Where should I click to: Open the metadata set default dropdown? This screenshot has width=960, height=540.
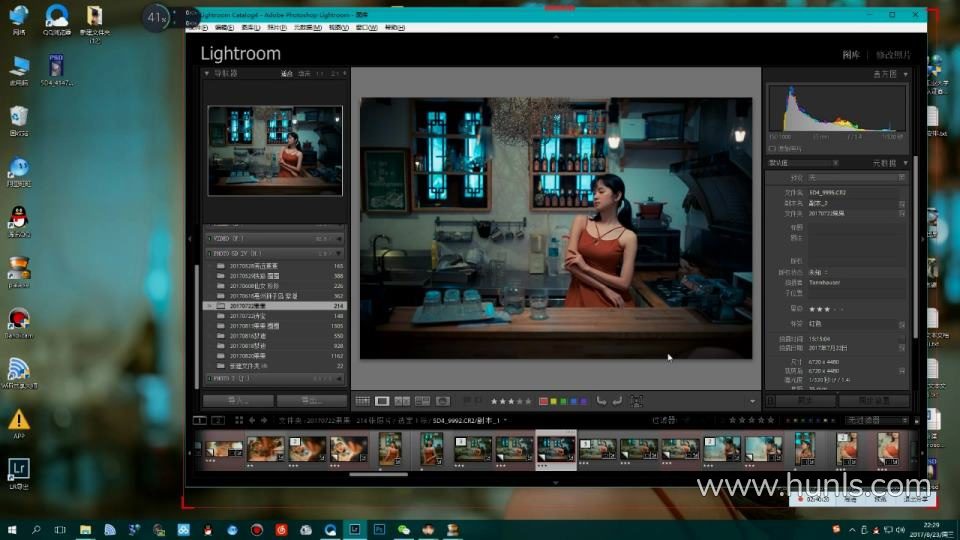(x=803, y=163)
